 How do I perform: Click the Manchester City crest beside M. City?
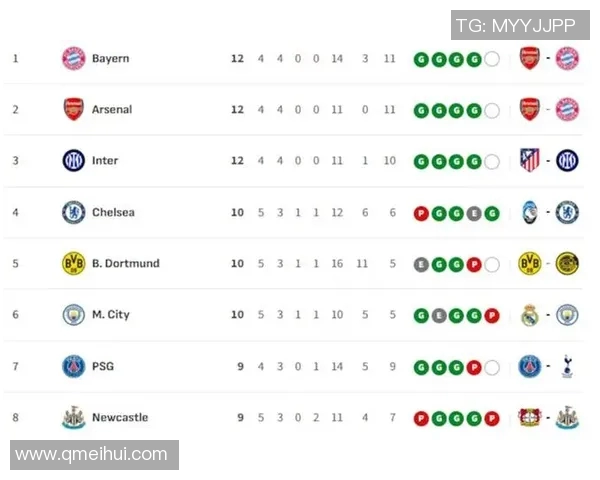[x=74, y=315]
